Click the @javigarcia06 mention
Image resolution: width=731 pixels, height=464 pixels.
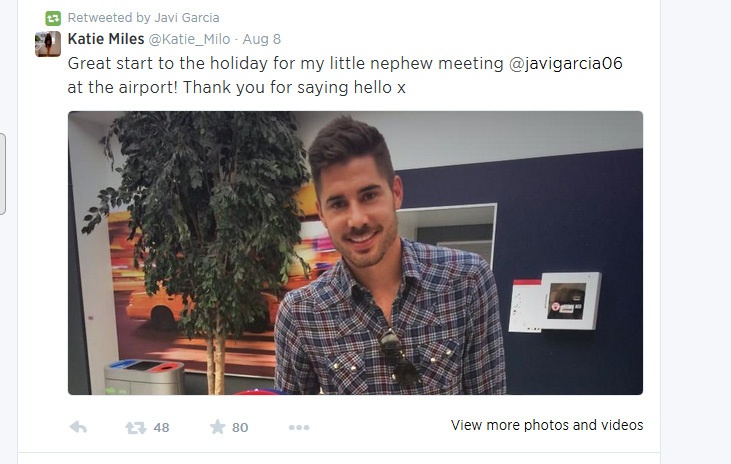(565, 63)
